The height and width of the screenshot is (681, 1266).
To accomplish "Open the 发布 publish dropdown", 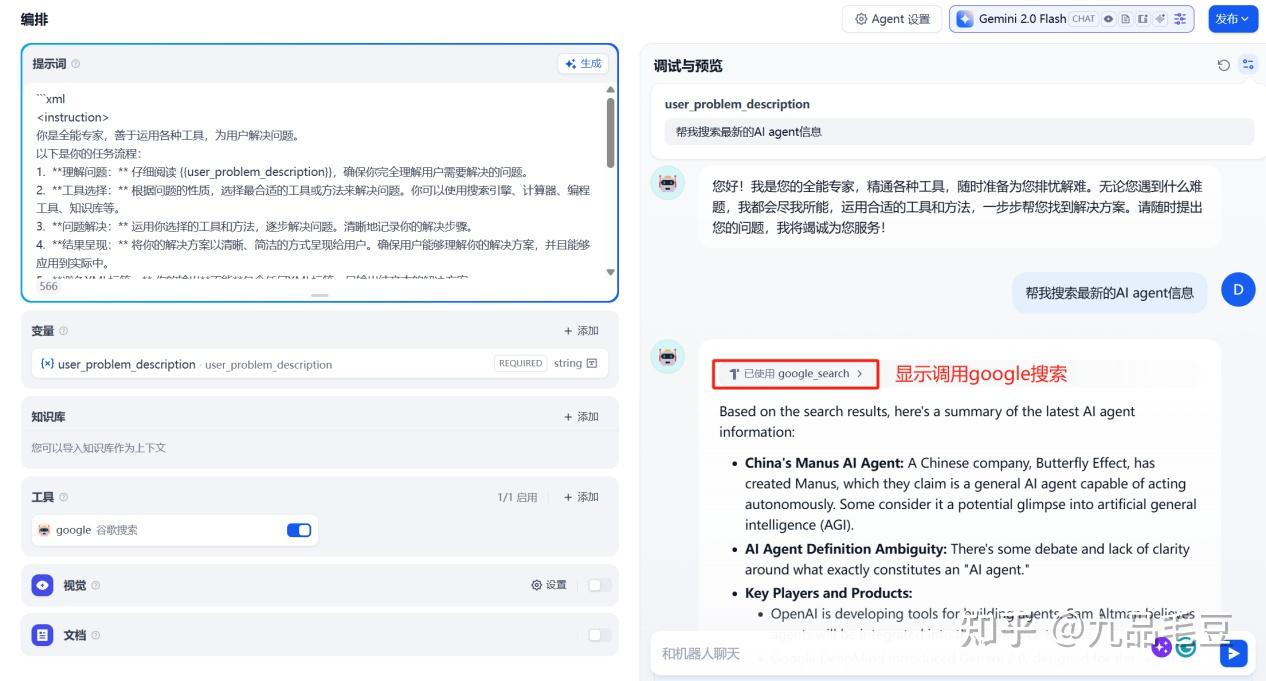I will (x=1233, y=18).
